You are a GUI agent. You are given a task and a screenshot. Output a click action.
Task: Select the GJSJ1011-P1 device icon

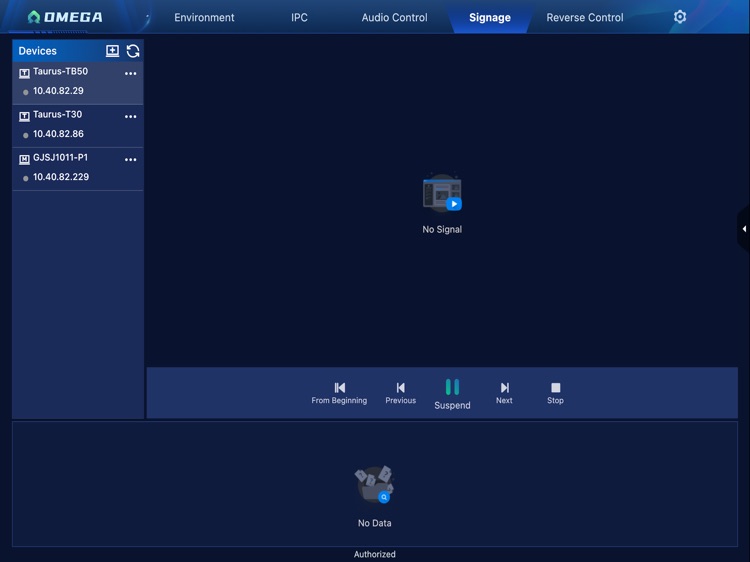pyautogui.click(x=24, y=159)
